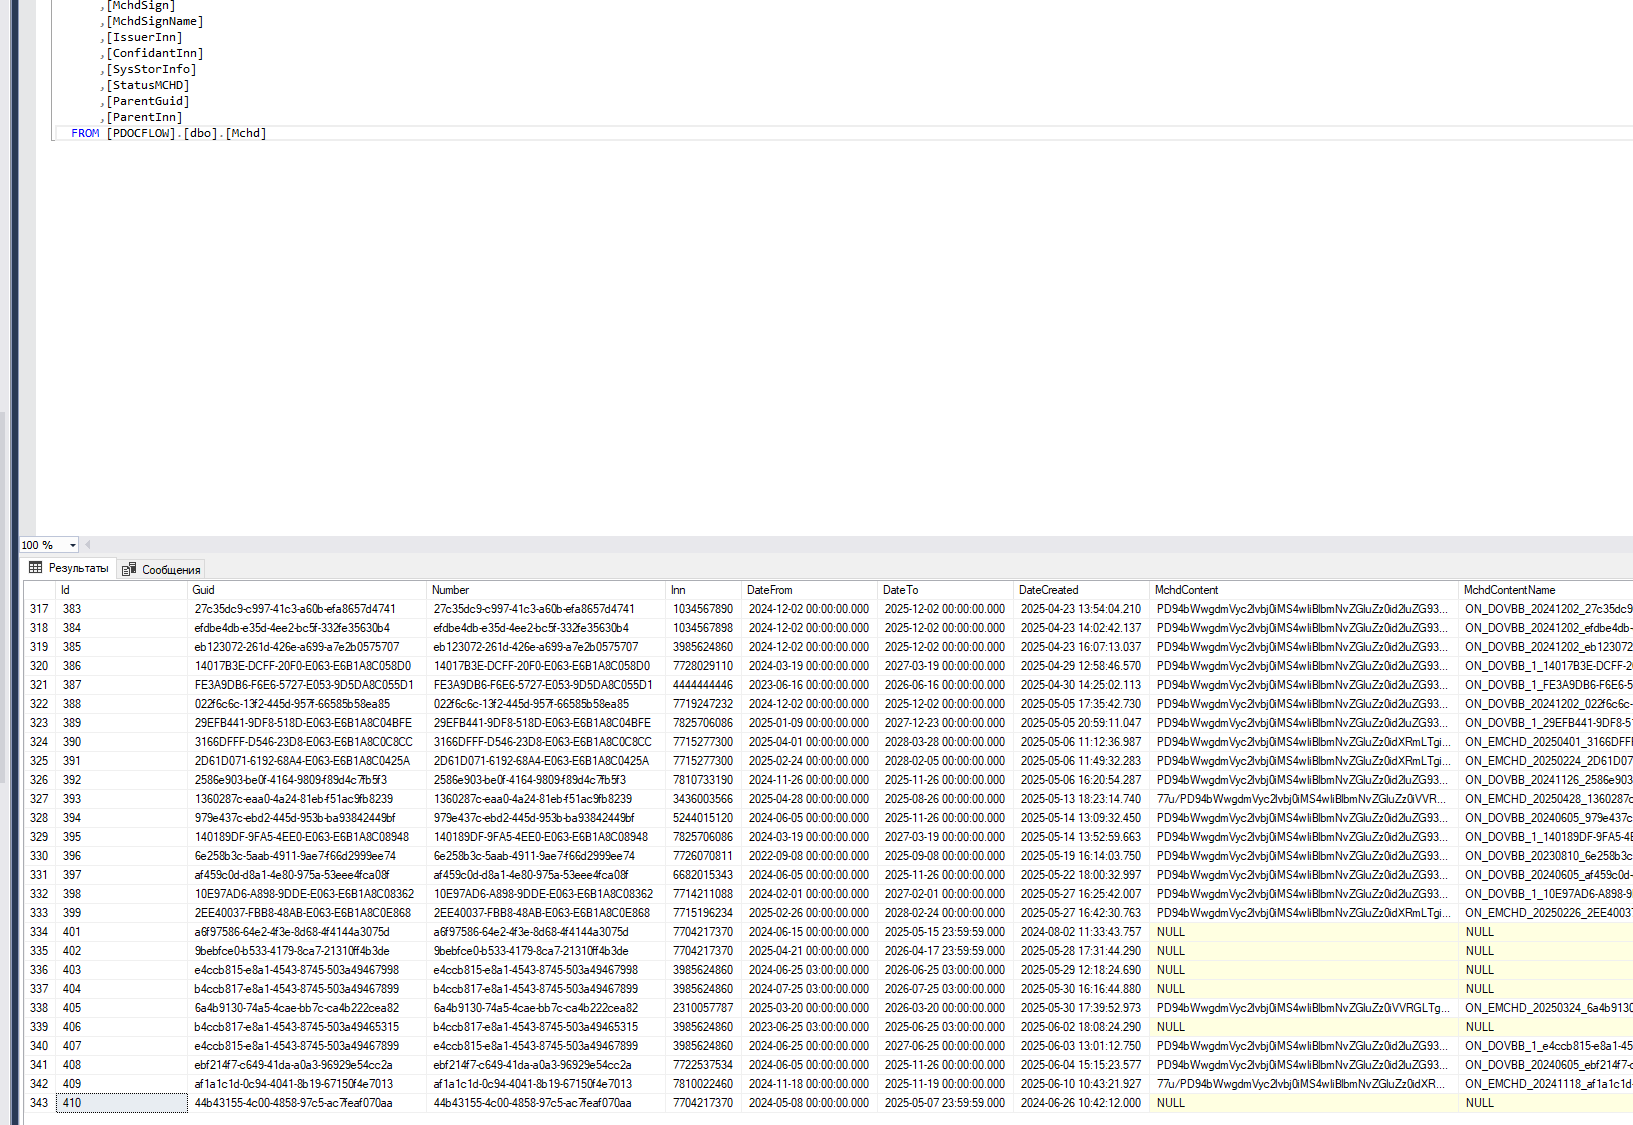Image resolution: width=1633 pixels, height=1125 pixels.
Task: Click Inn value 3436003566
Action: (x=705, y=799)
